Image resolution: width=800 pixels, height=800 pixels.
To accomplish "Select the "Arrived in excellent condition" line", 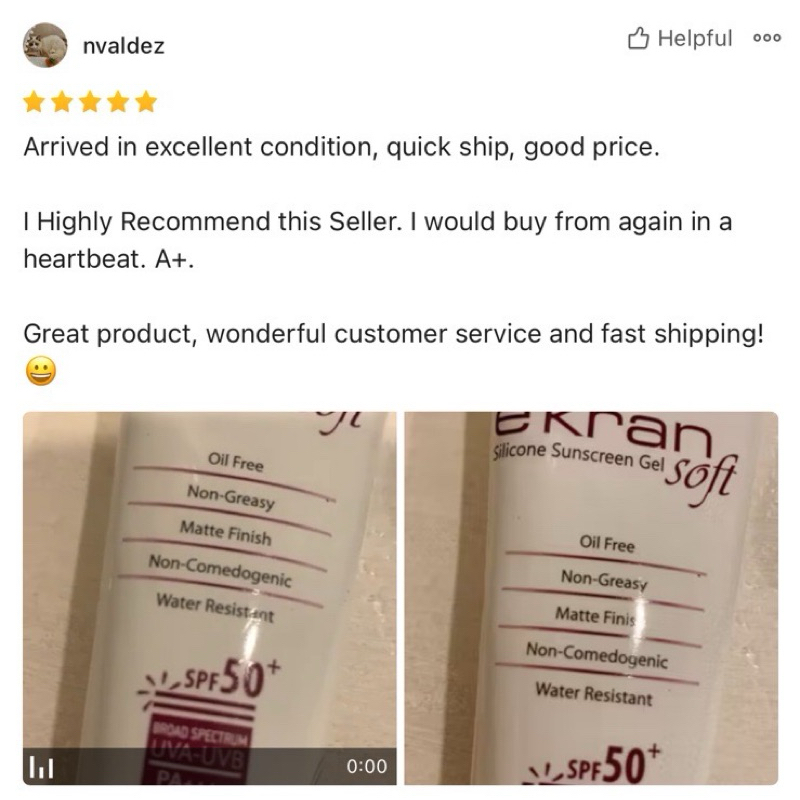I will pos(341,147).
